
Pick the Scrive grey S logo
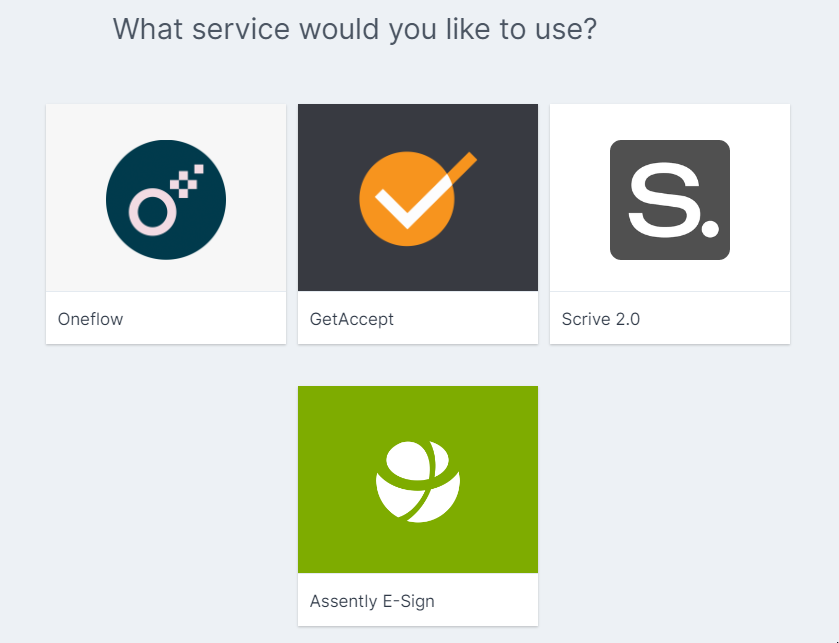pyautogui.click(x=670, y=200)
